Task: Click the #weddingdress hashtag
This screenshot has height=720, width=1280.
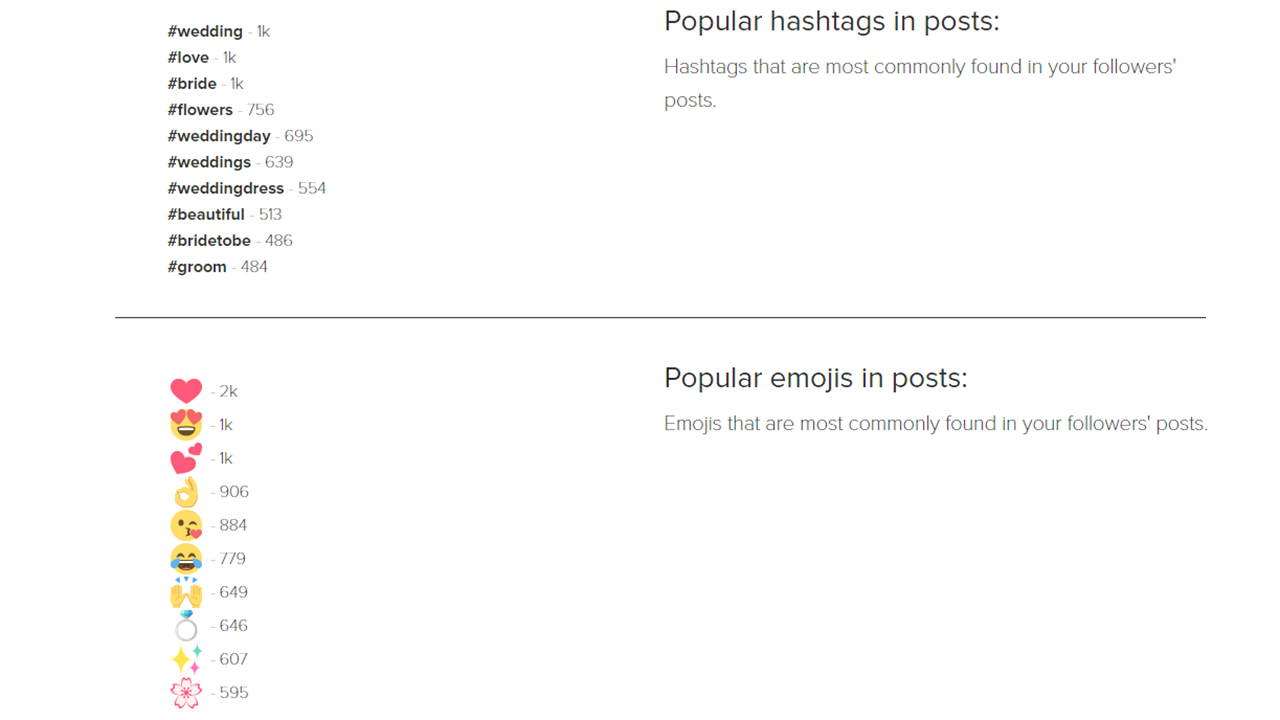Action: (x=226, y=188)
